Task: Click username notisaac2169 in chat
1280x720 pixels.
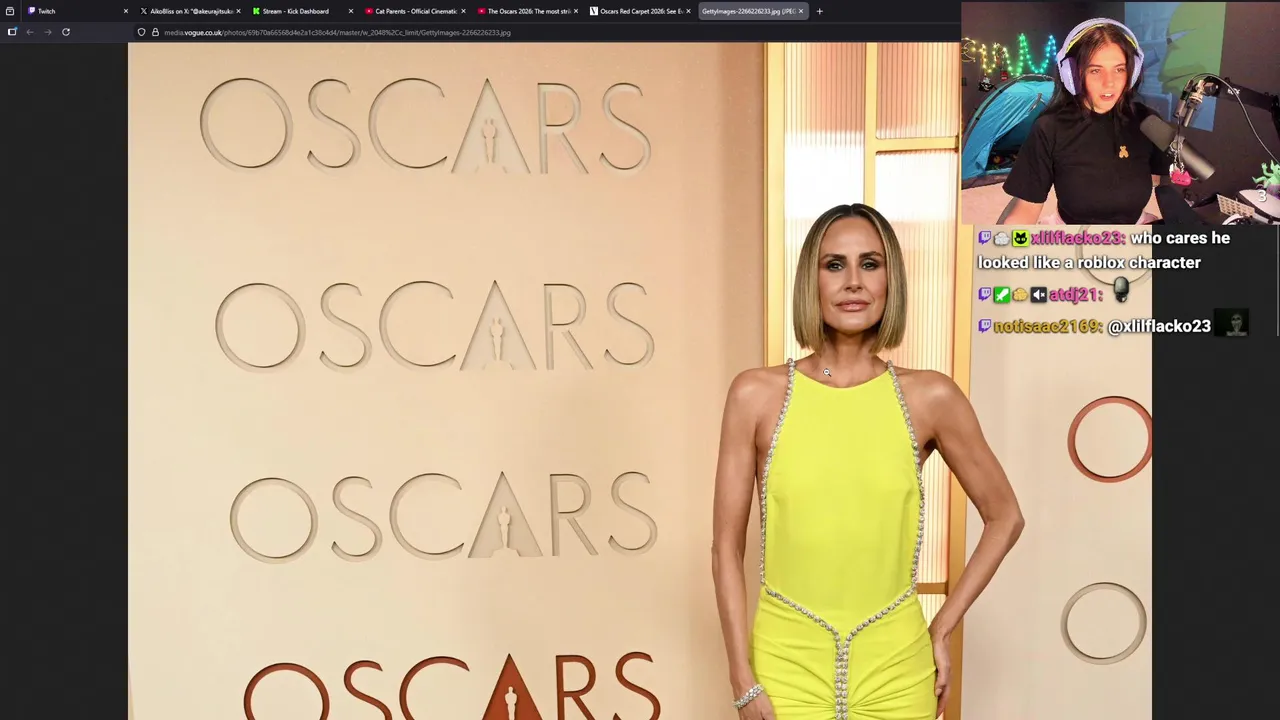Action: click(x=1048, y=326)
